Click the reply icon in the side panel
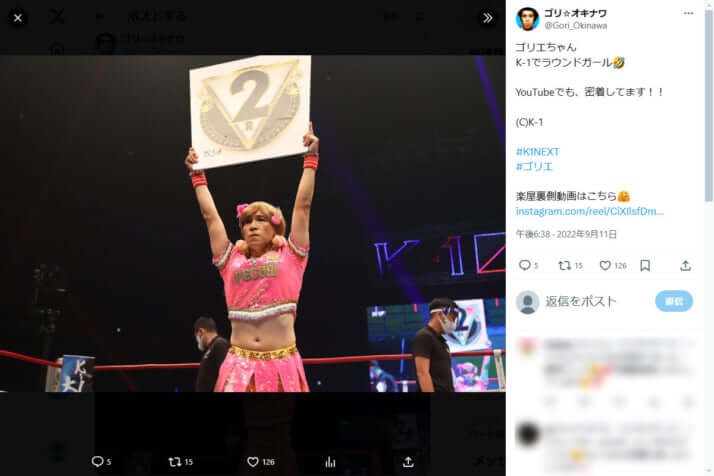This screenshot has width=714, height=476. coord(525,265)
